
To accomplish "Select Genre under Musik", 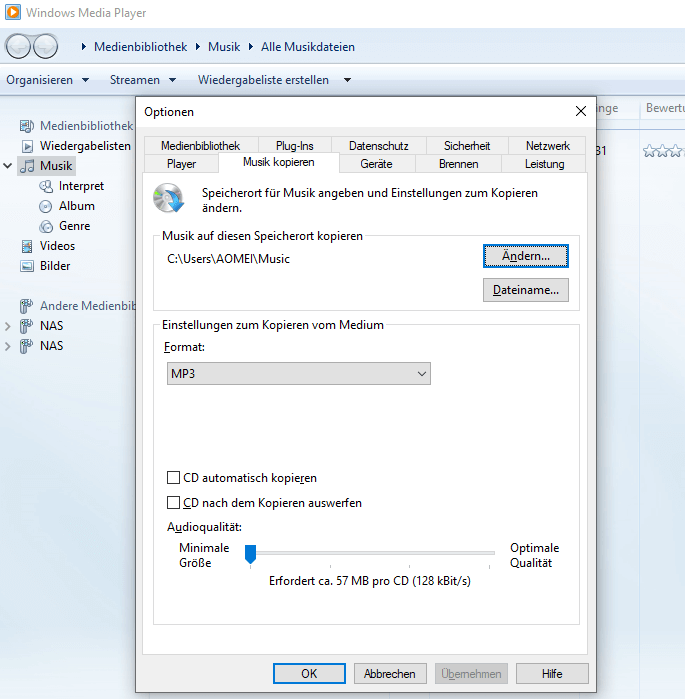I will (74, 226).
